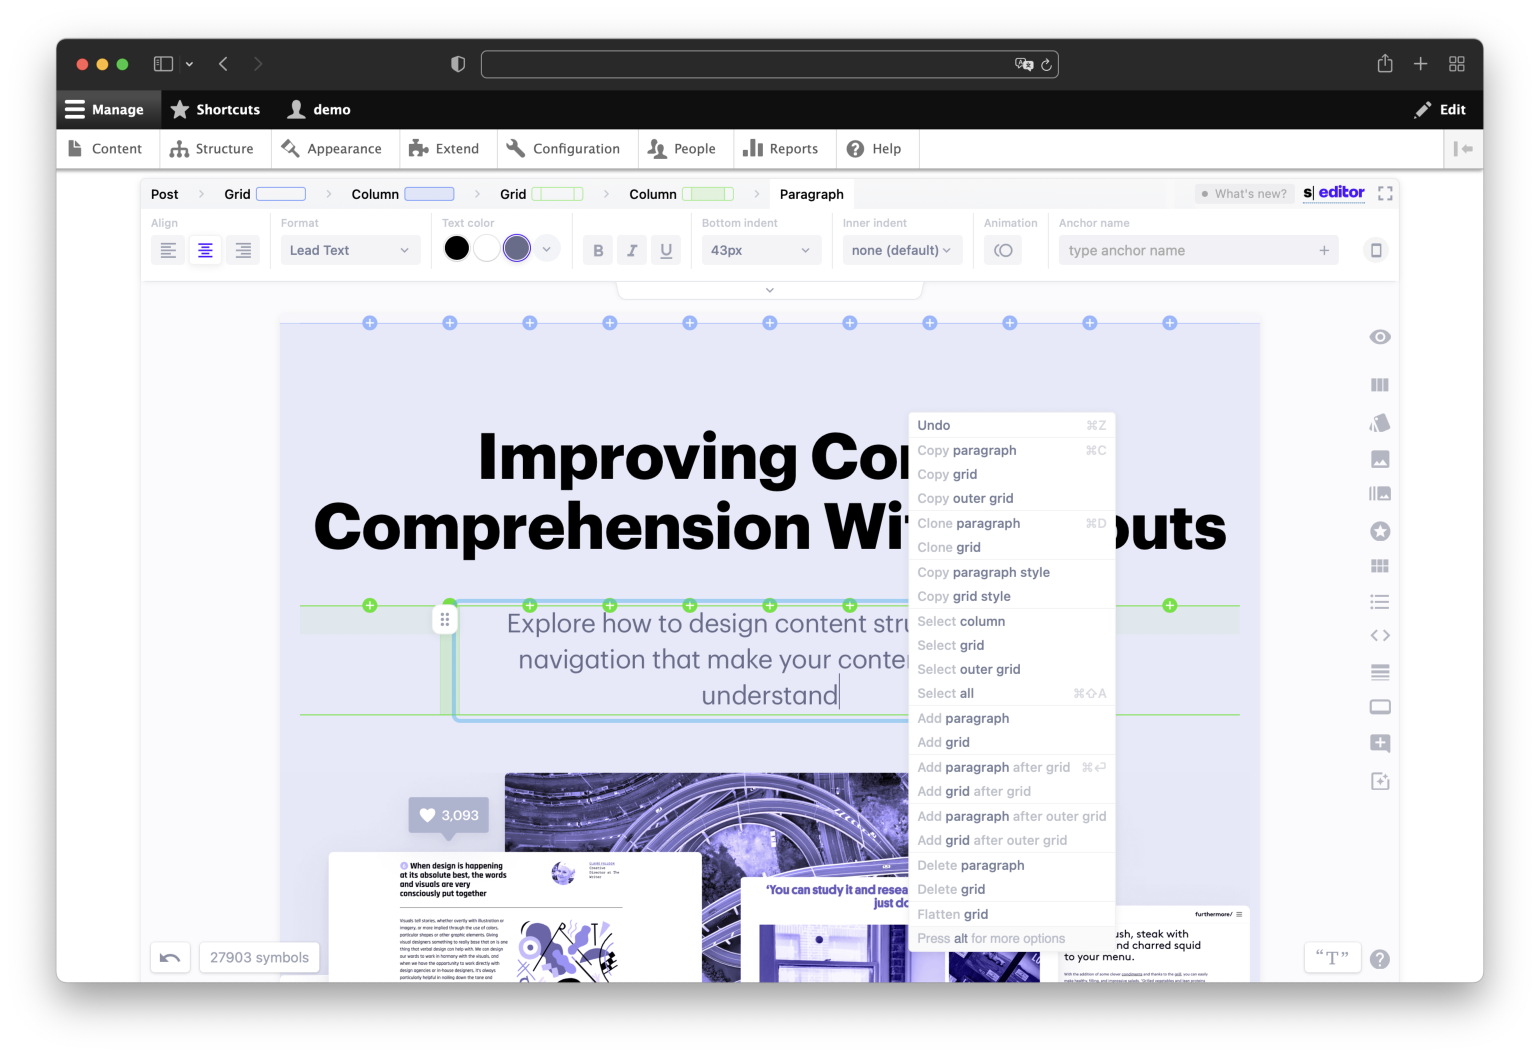Open the Format dropdown showing Lead Text

point(349,250)
